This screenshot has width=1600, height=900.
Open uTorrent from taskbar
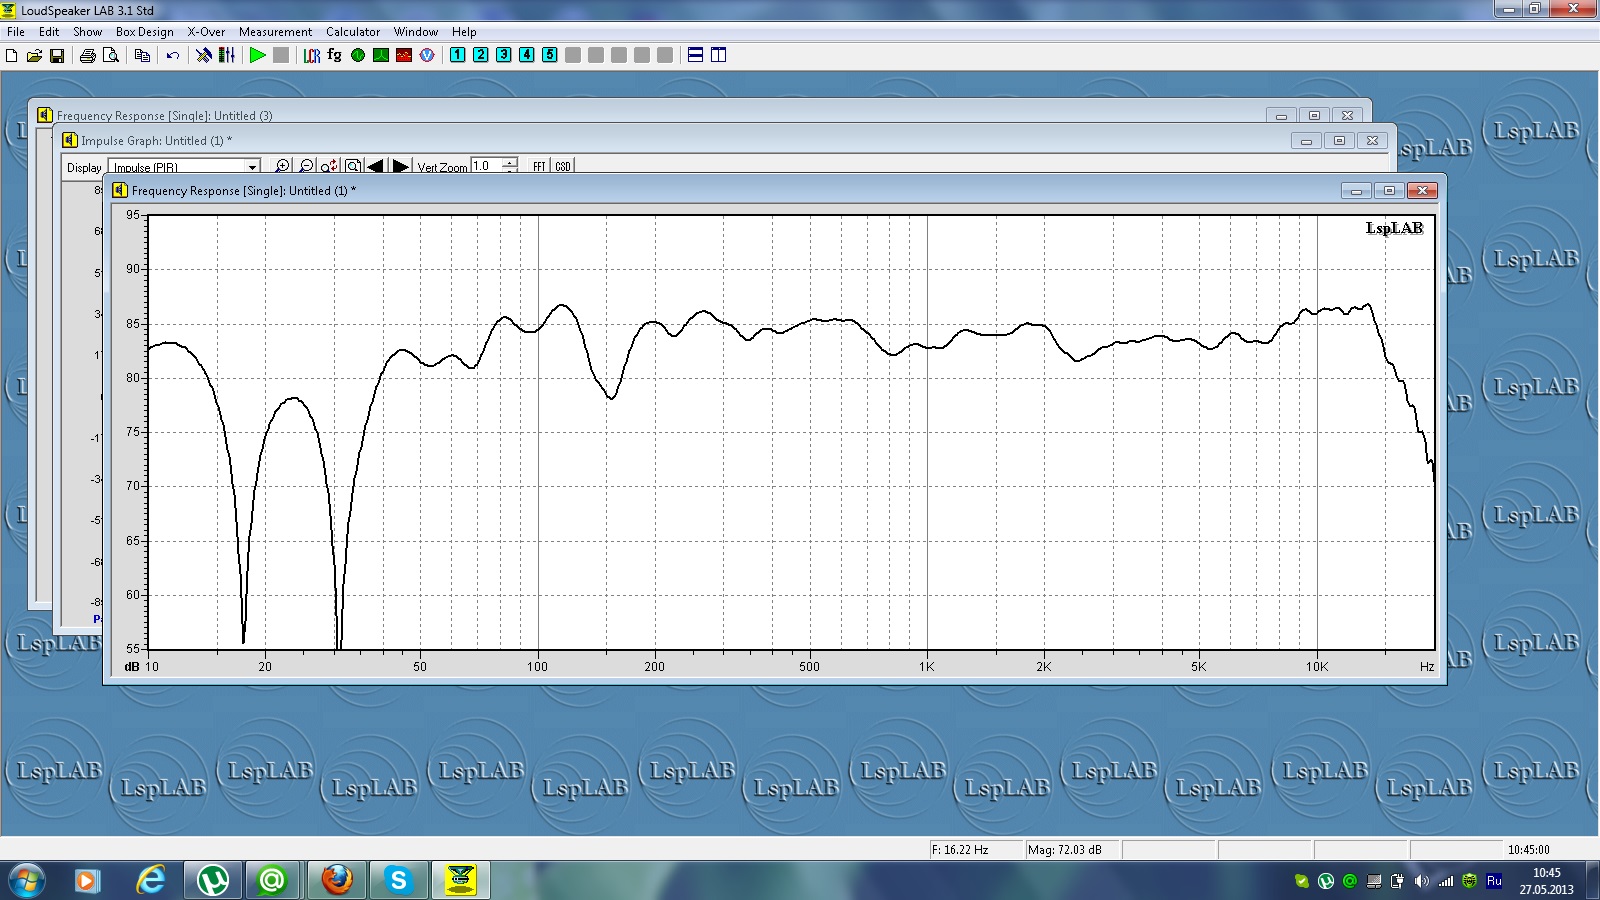(x=212, y=880)
